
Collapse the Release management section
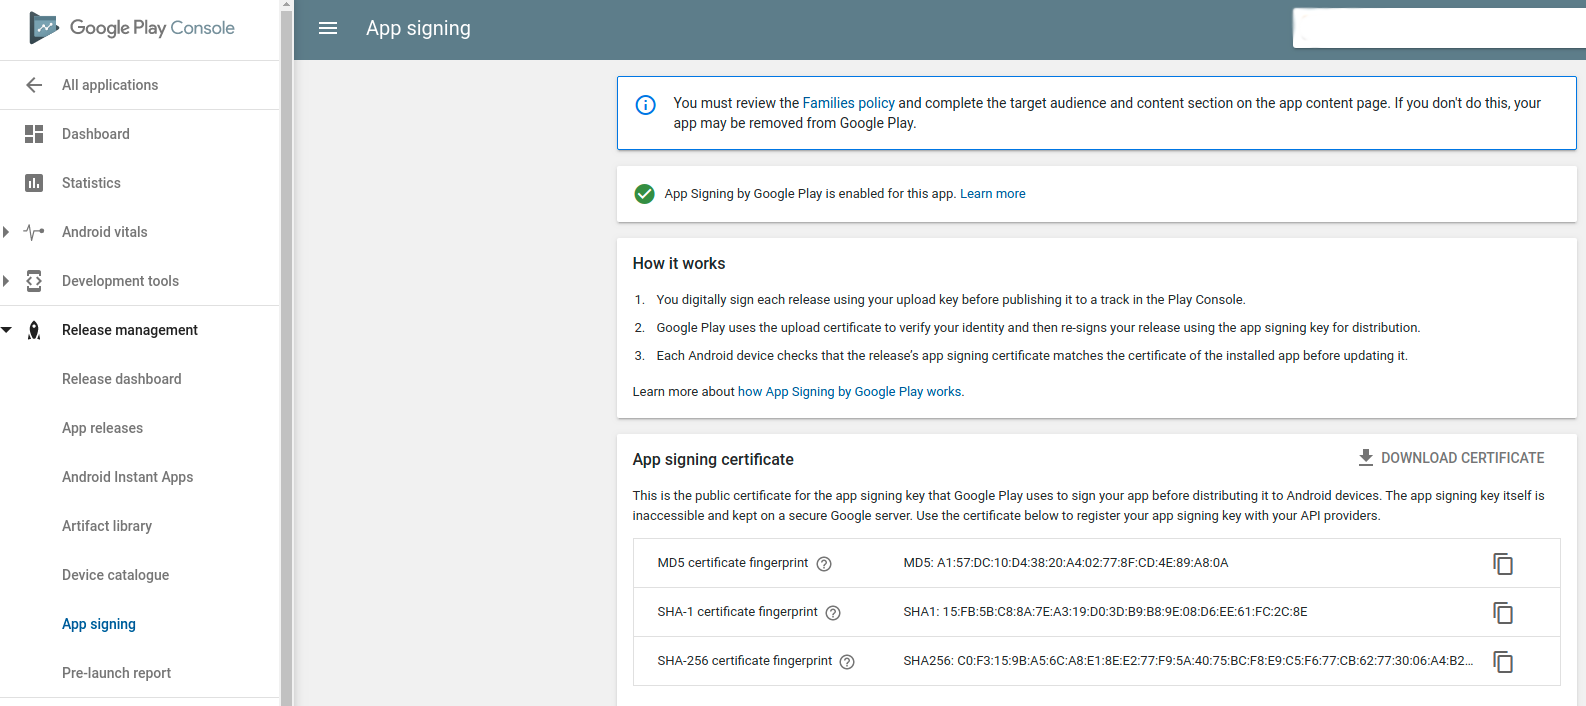(6, 330)
